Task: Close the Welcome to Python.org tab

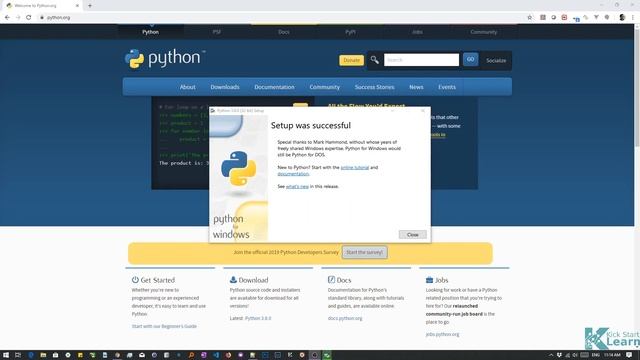Action: tap(77, 6)
